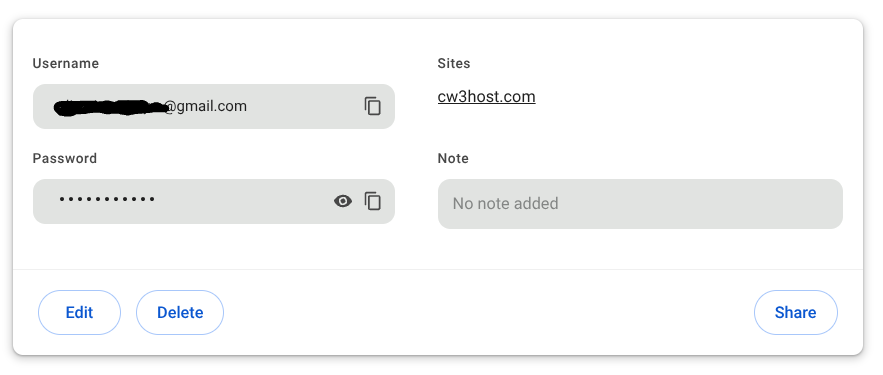Select the Username field box
The width and height of the screenshot is (883, 375).
[x=213, y=106]
